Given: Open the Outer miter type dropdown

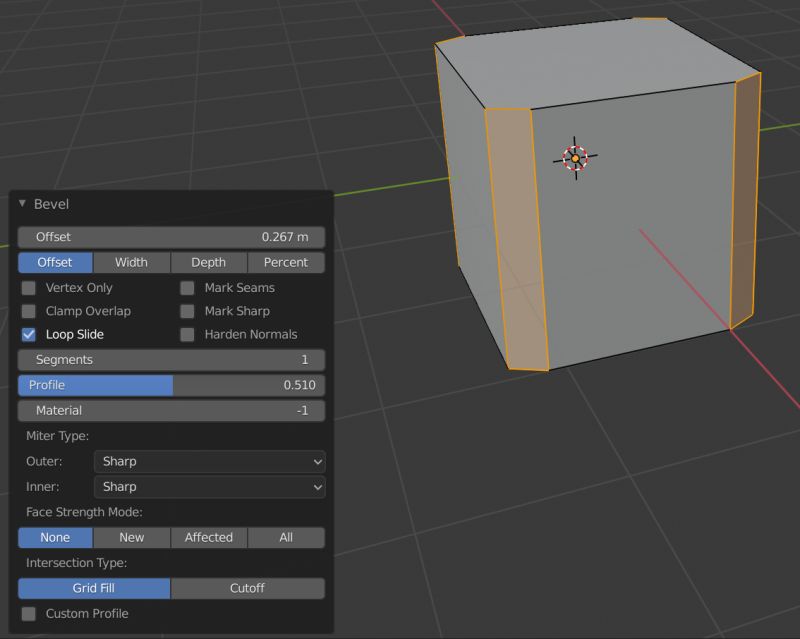Looking at the screenshot, I should click(x=209, y=461).
